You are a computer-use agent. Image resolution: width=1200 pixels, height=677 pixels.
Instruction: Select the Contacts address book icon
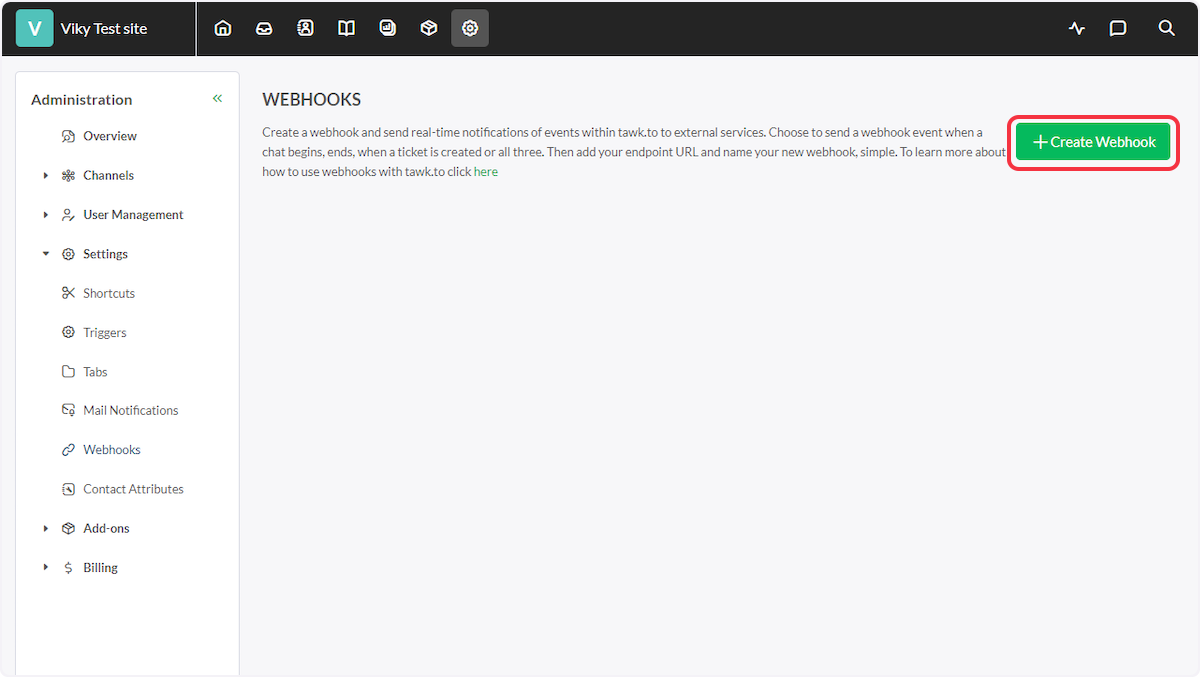304,28
